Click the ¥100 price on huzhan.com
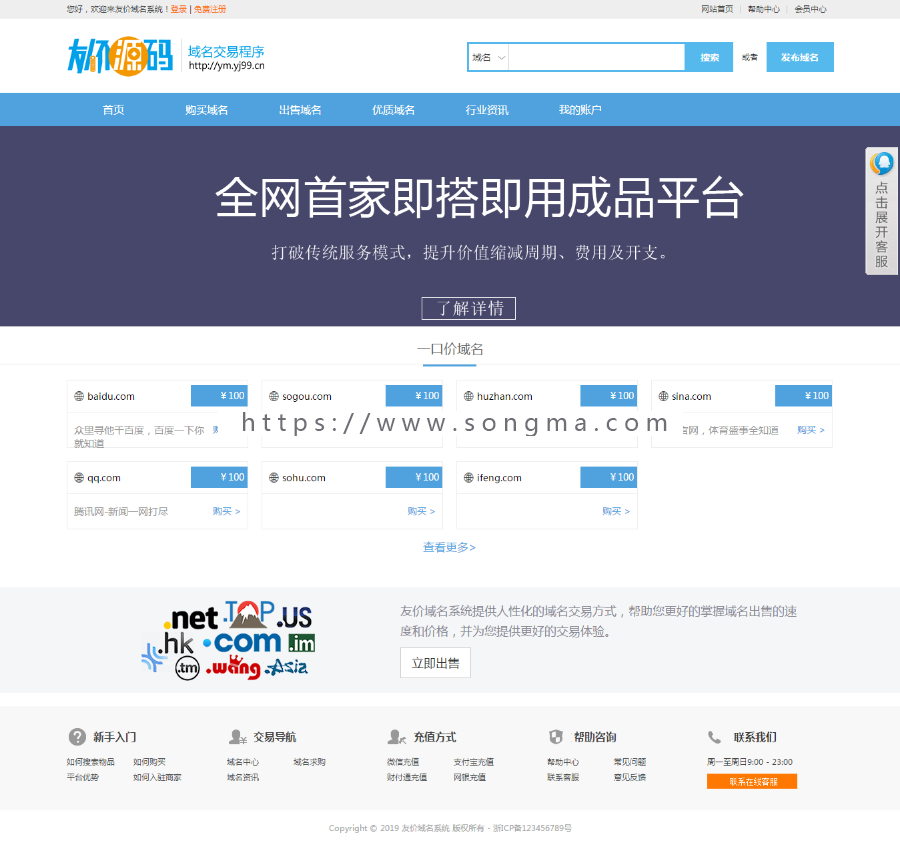The height and width of the screenshot is (845, 900). (x=608, y=396)
